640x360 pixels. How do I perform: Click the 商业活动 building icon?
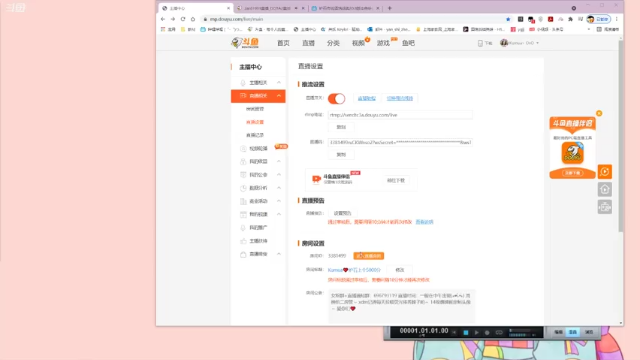(243, 201)
